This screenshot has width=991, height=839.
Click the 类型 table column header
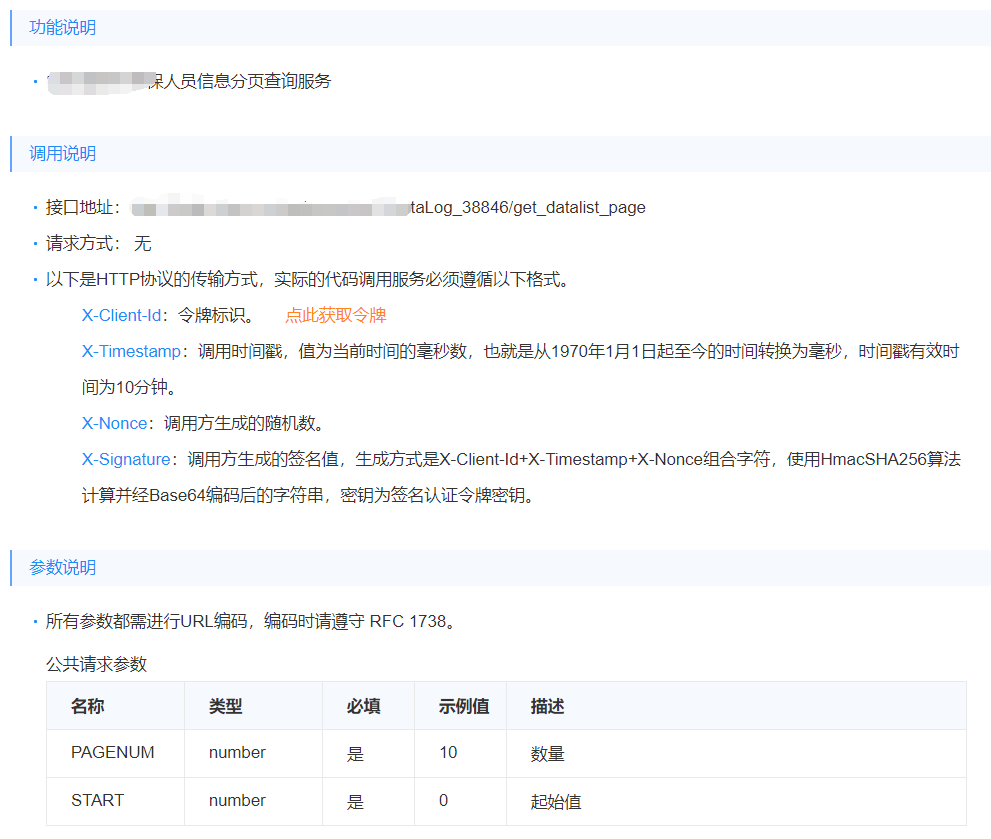coord(224,706)
